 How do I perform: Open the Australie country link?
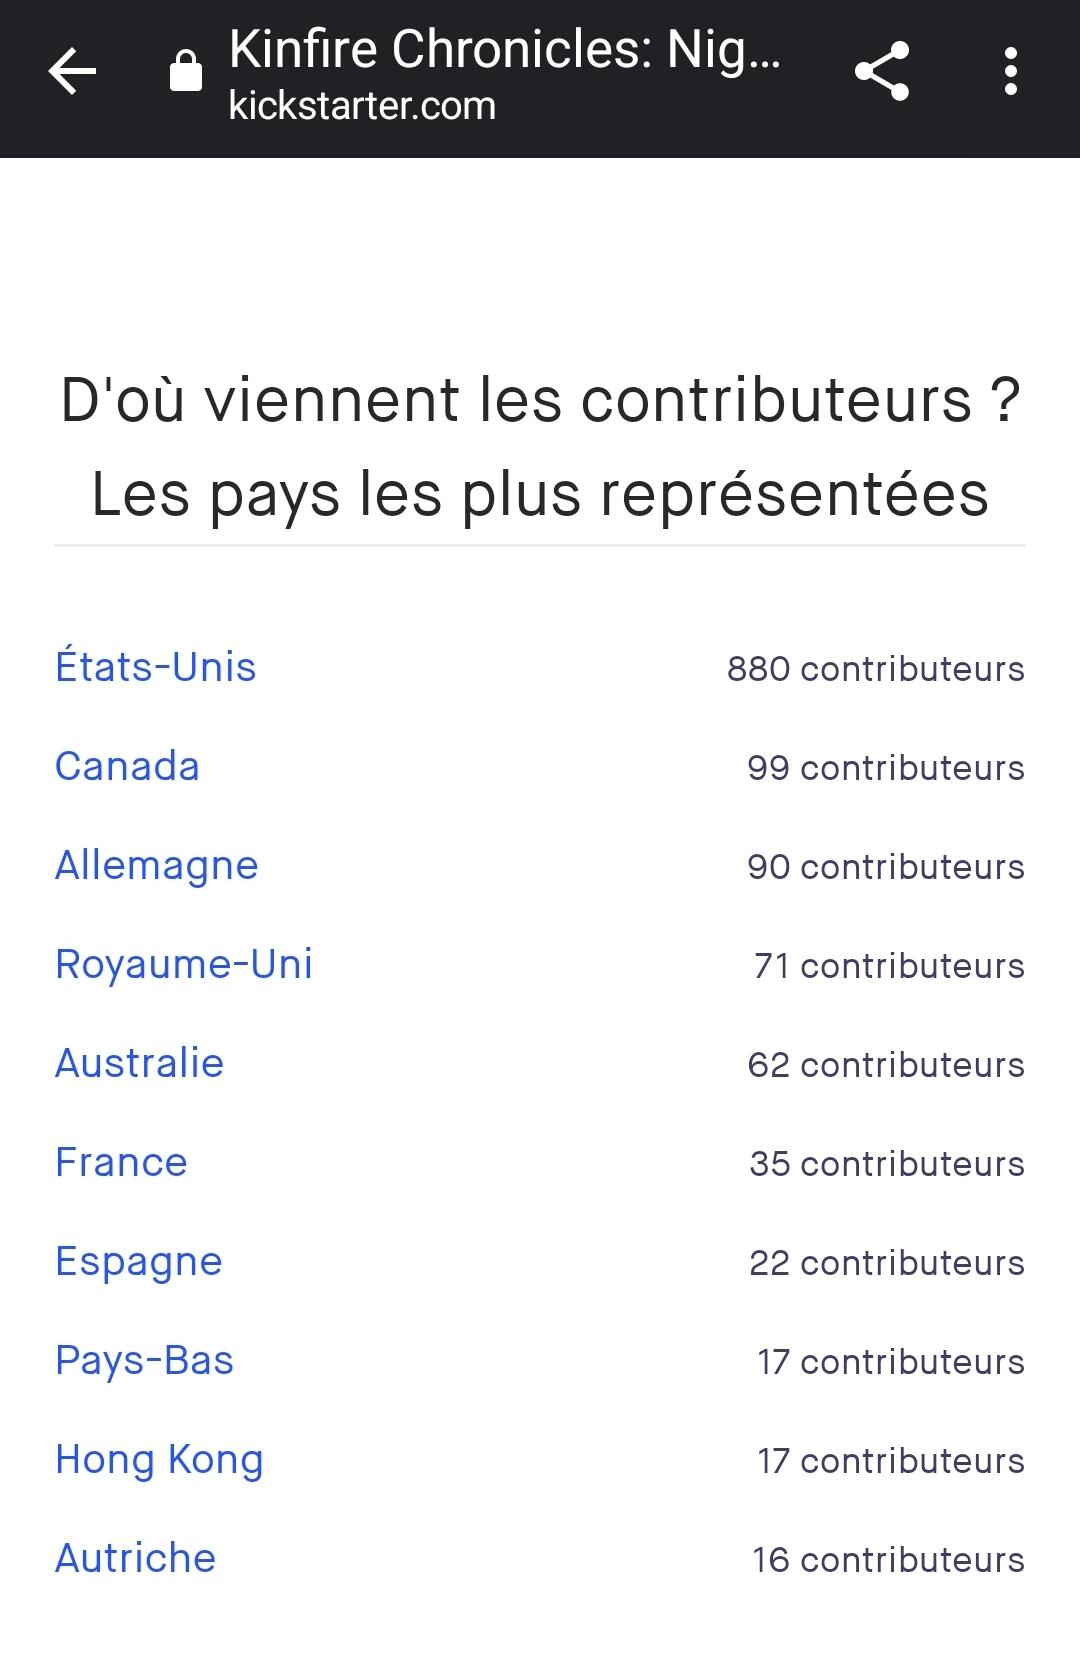[140, 1063]
